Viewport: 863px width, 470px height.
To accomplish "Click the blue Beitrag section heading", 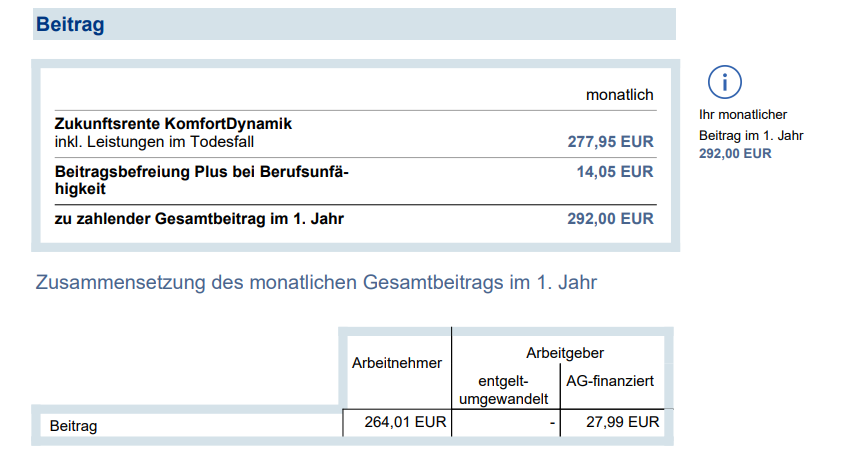I will click(x=70, y=25).
